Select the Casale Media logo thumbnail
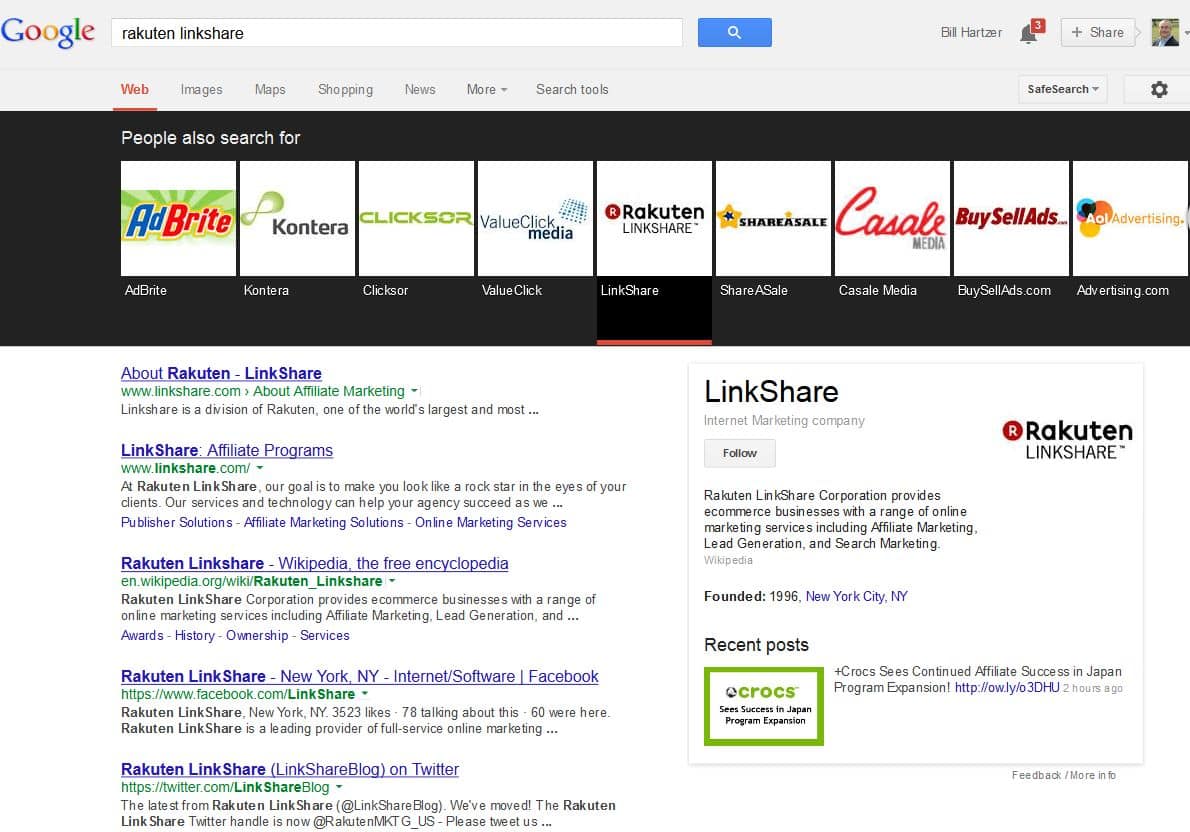This screenshot has height=832, width=1190. (x=892, y=219)
